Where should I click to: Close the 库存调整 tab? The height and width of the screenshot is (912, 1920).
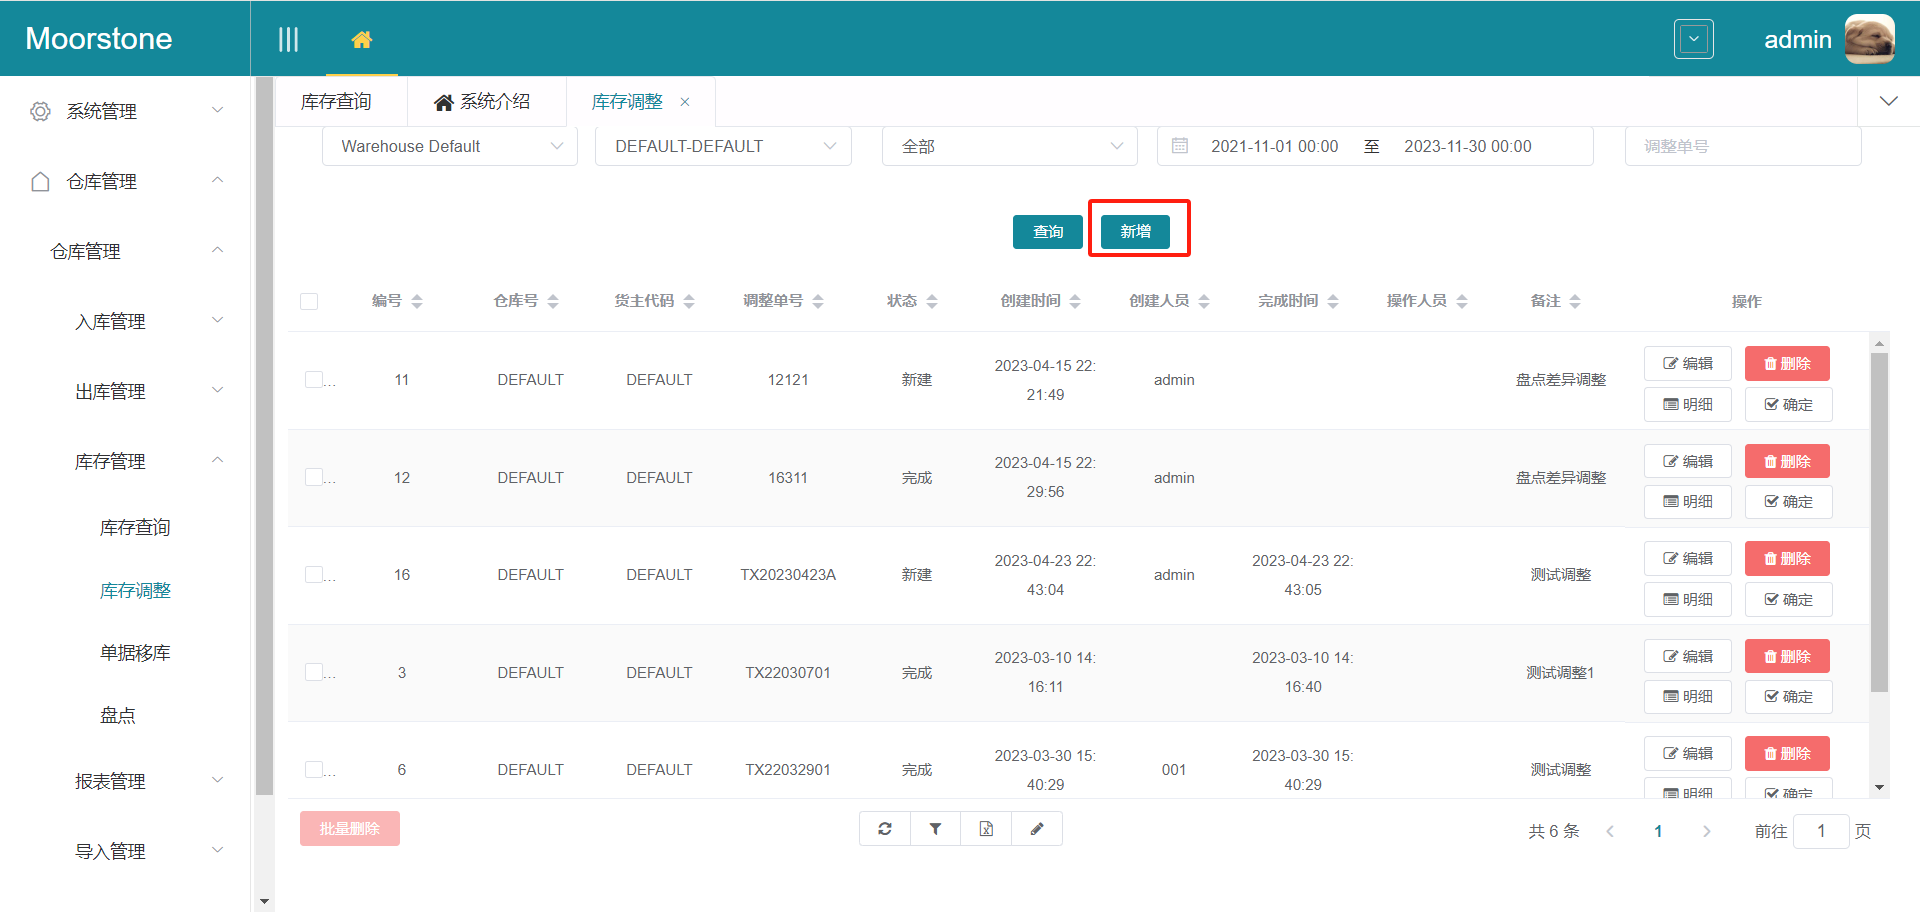(x=685, y=102)
